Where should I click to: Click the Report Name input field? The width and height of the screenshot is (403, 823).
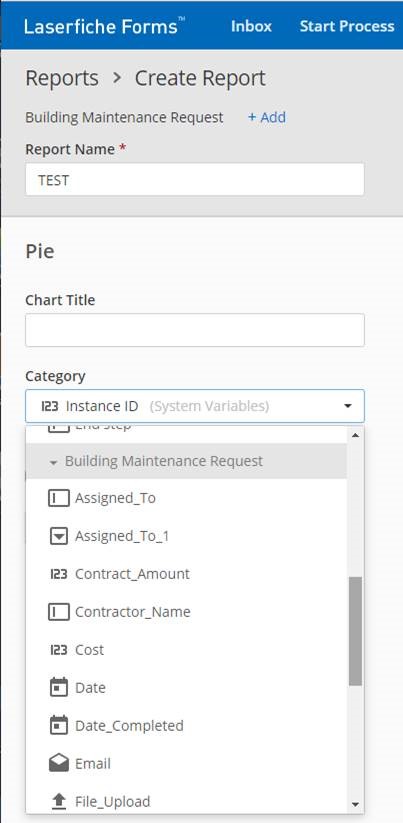tap(195, 180)
